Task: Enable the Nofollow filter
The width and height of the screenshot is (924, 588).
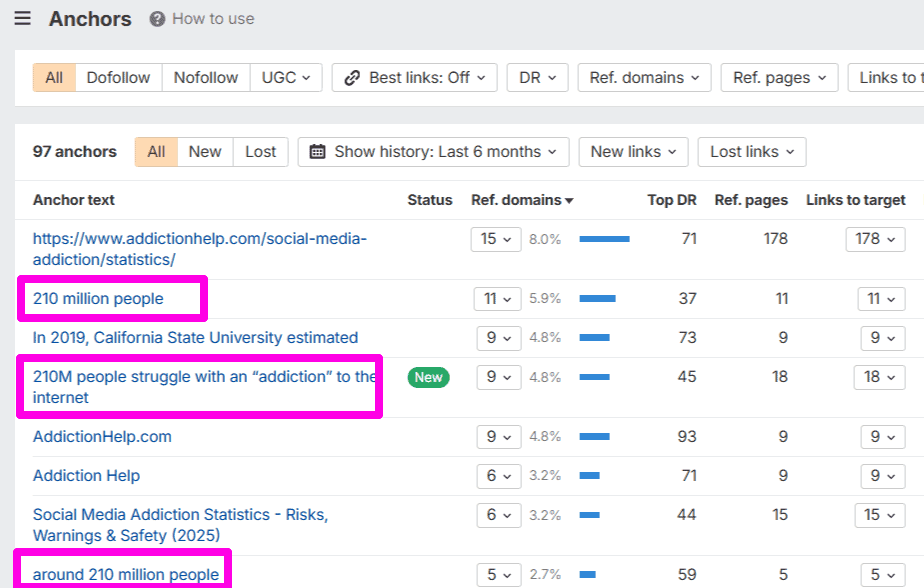Action: (x=205, y=77)
